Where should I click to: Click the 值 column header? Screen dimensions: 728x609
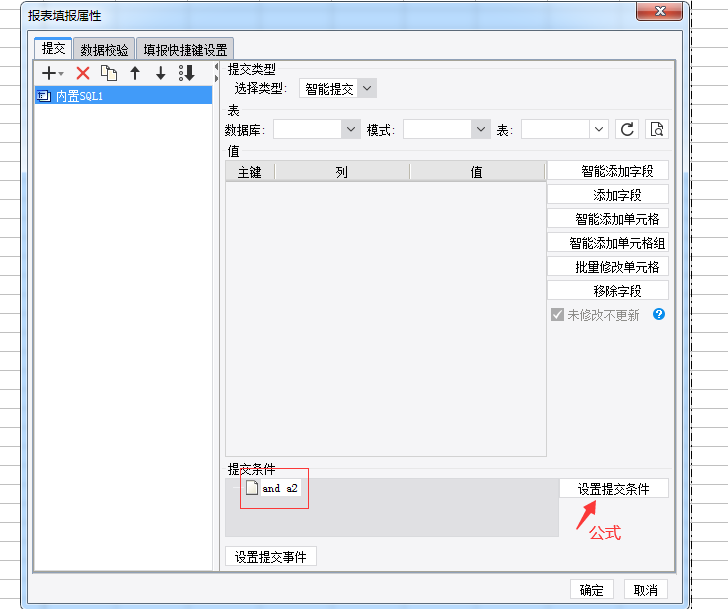476,172
